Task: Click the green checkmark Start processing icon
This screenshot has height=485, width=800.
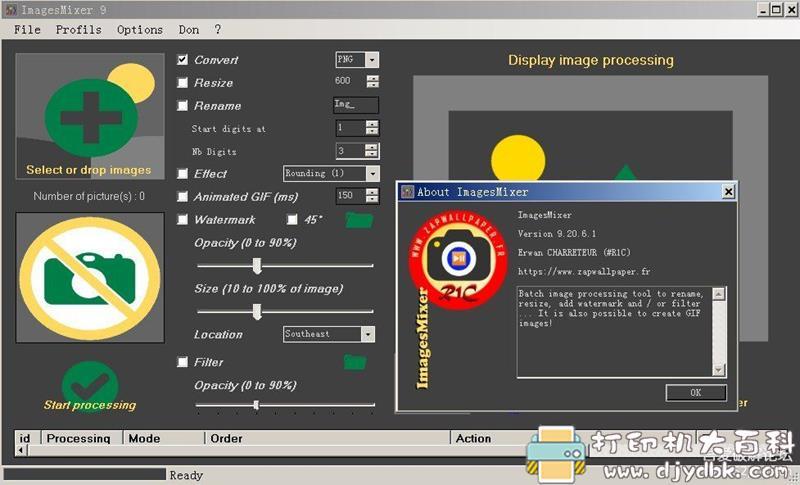Action: 90,384
